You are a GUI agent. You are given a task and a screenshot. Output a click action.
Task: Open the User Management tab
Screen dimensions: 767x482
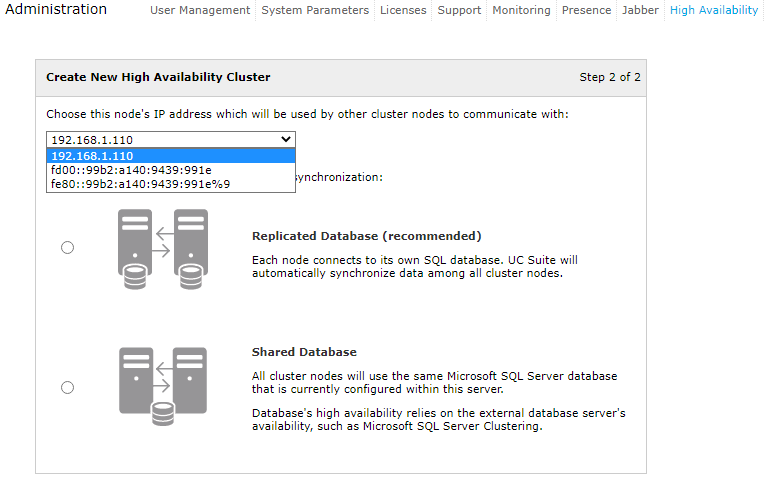[200, 10]
